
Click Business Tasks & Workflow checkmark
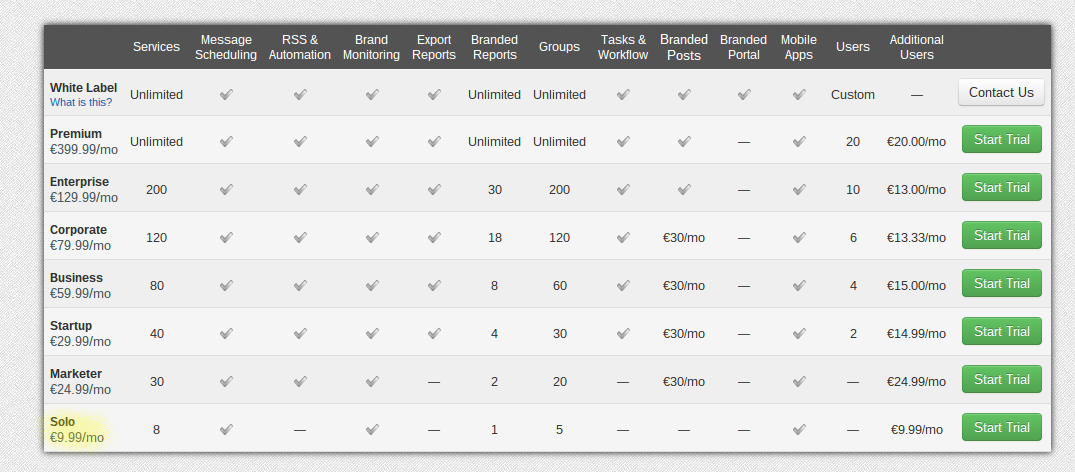point(623,286)
